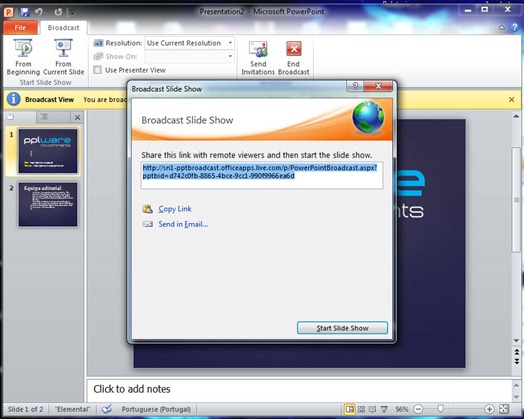Undo last action in quick access toolbar
Viewport: 524px width, 419px height.
coord(39,12)
